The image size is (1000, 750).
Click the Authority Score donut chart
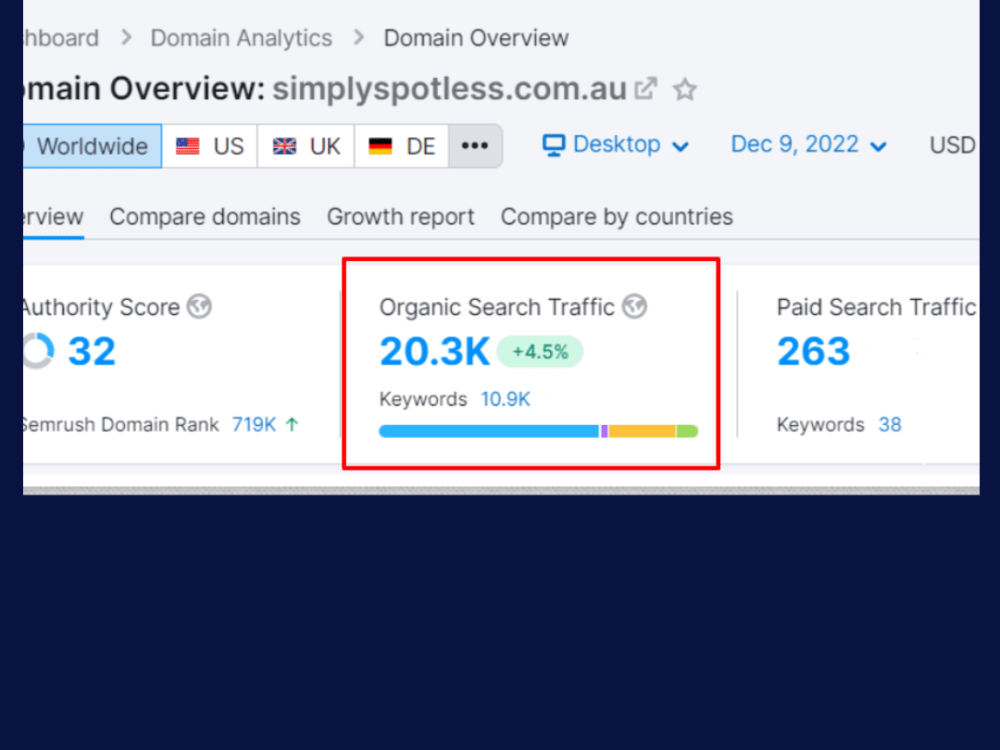pyautogui.click(x=38, y=351)
